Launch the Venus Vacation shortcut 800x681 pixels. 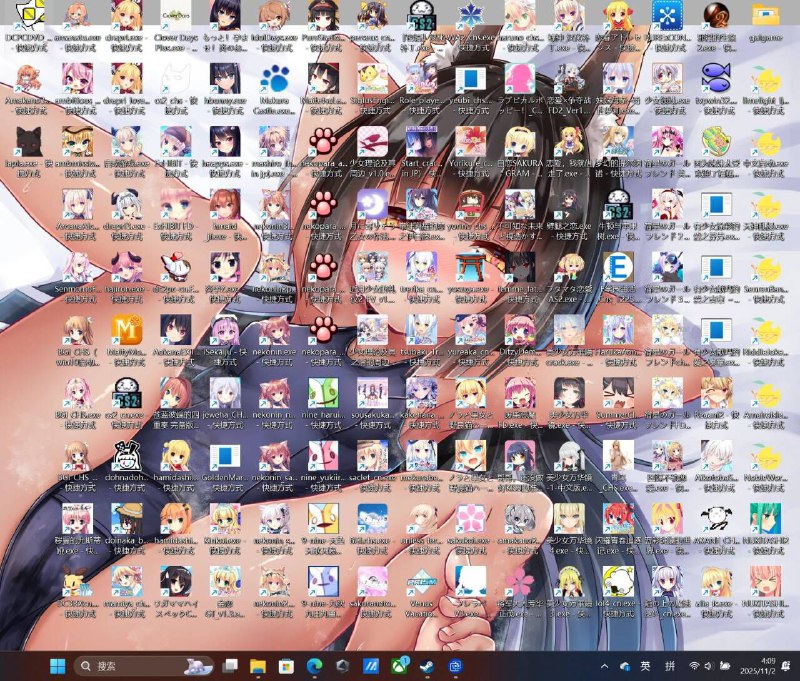click(x=421, y=582)
